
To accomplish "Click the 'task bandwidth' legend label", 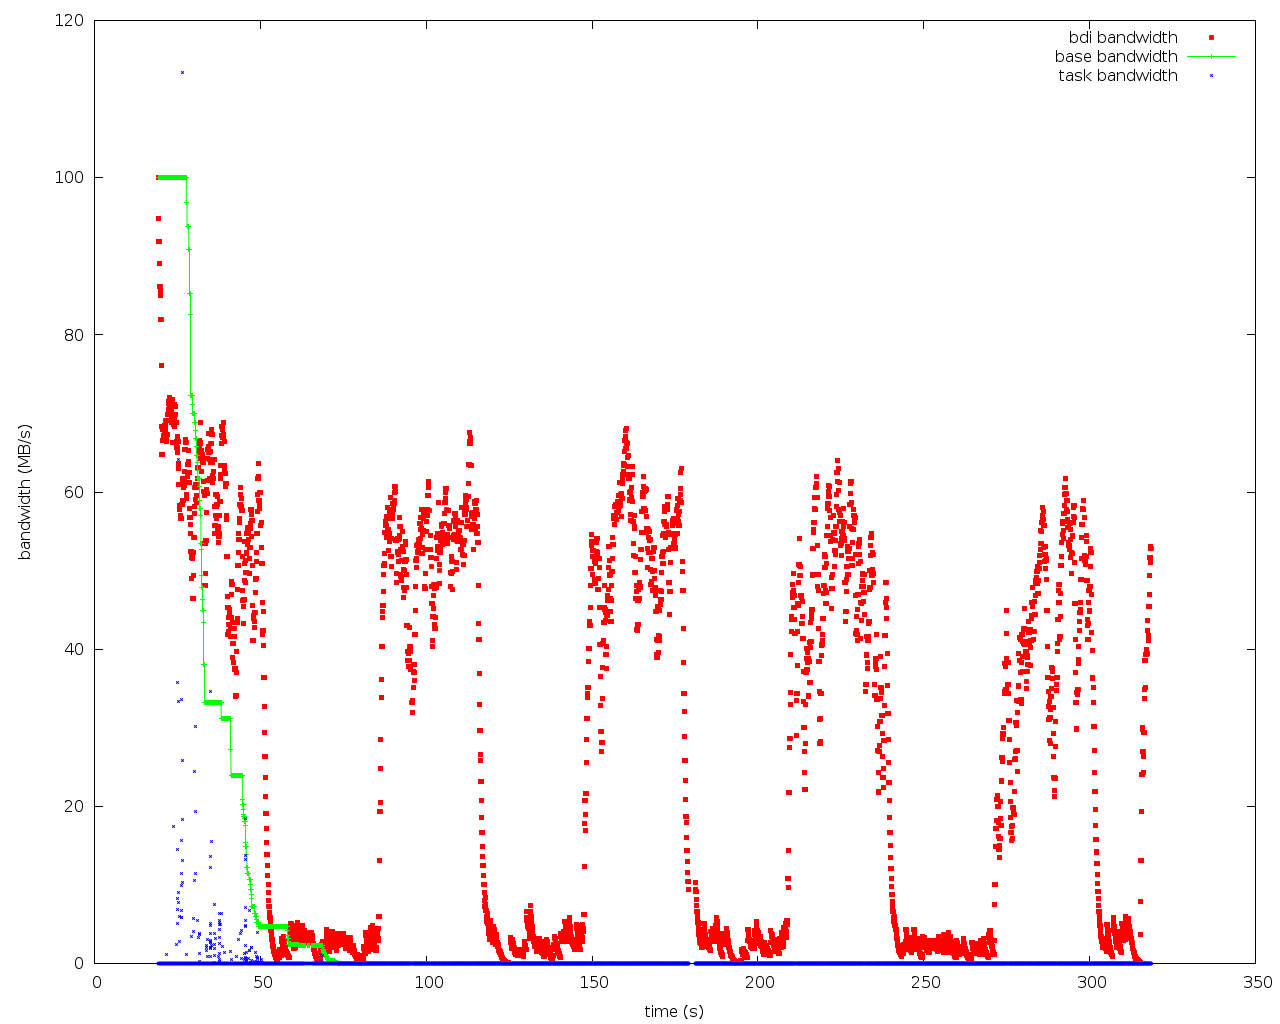I will pos(1118,76).
